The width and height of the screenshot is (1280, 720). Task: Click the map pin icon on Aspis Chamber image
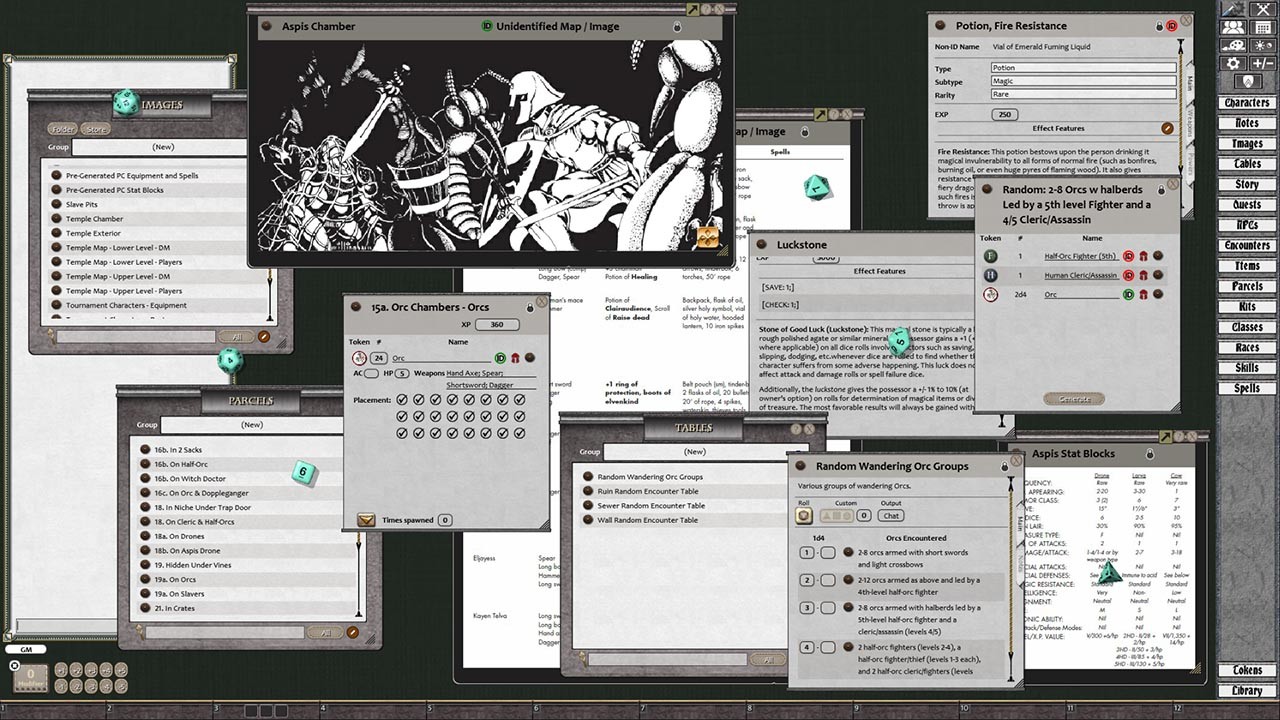pyautogui.click(x=706, y=237)
